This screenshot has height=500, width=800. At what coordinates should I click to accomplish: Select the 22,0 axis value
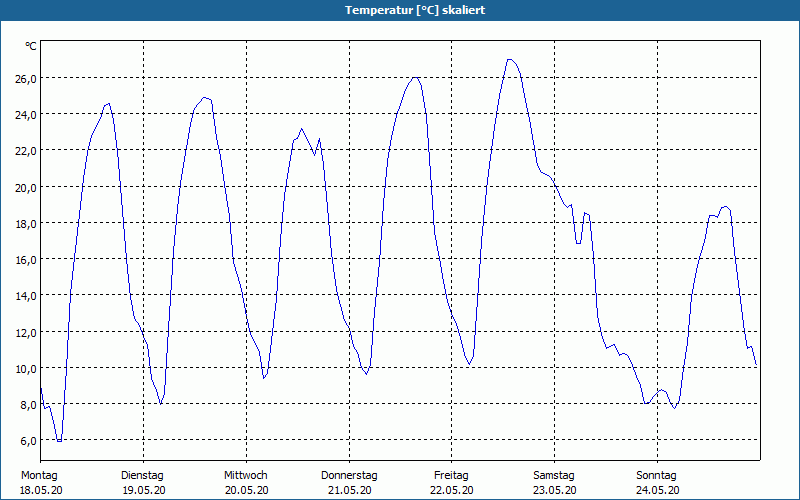[26, 151]
